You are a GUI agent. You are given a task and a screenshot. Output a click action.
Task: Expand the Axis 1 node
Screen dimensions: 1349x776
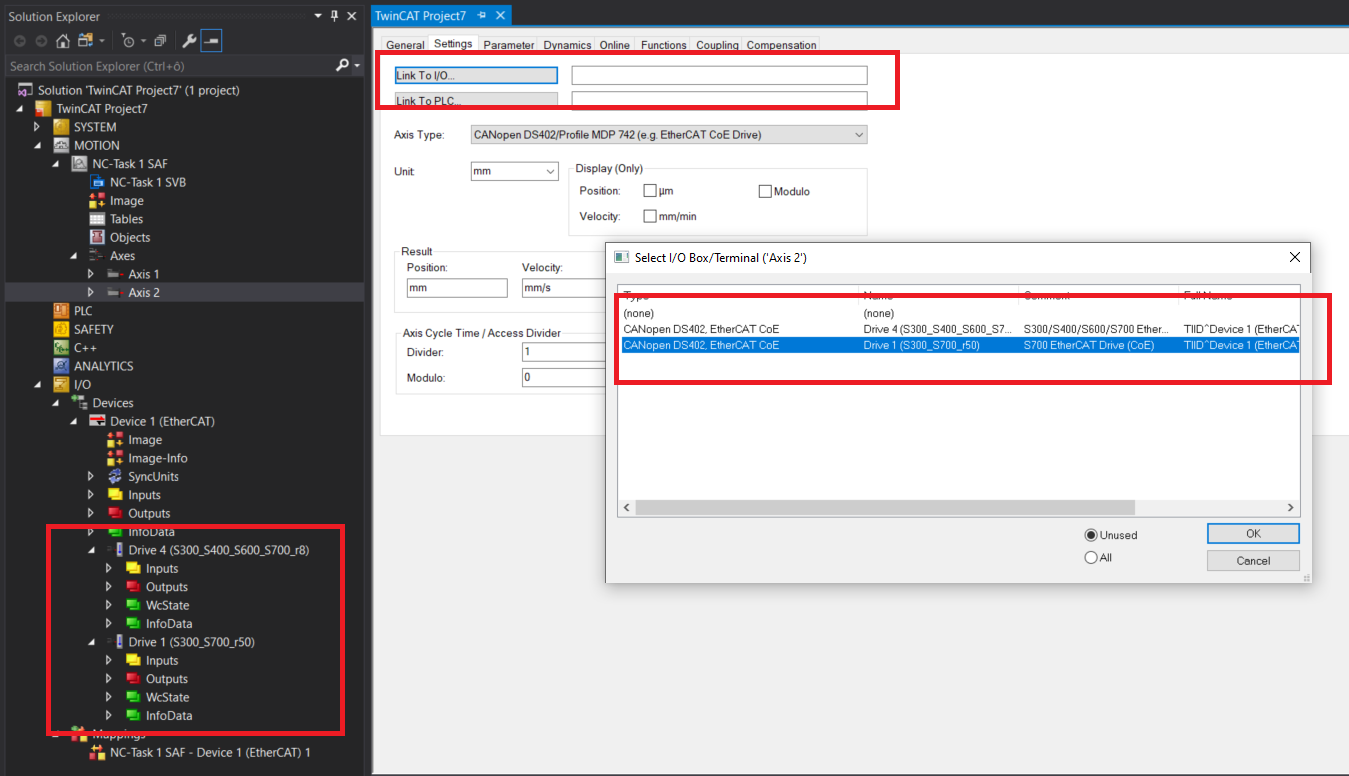point(91,274)
